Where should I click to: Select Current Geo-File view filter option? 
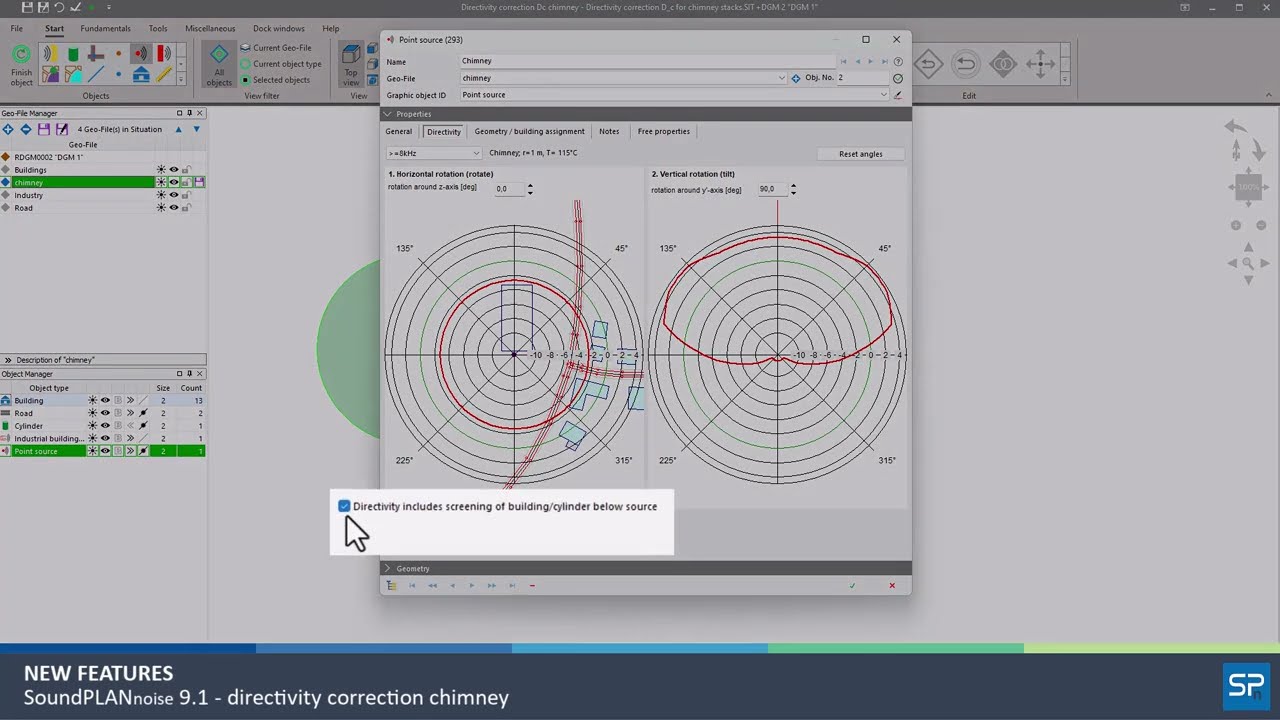coord(276,48)
